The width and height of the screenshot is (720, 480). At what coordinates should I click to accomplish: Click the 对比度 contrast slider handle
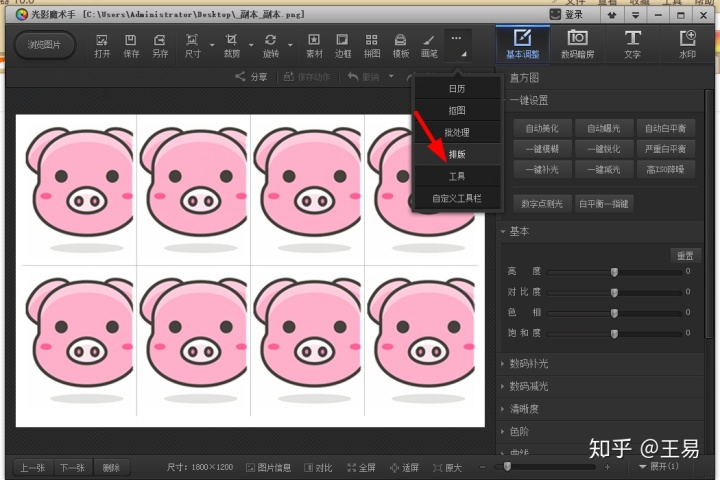point(614,292)
